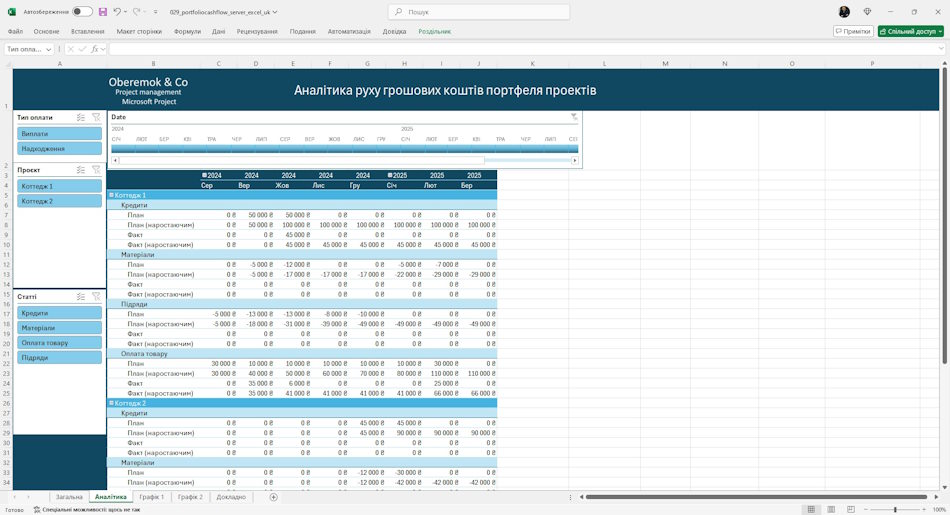Click the Redo arrow icon

[136, 12]
